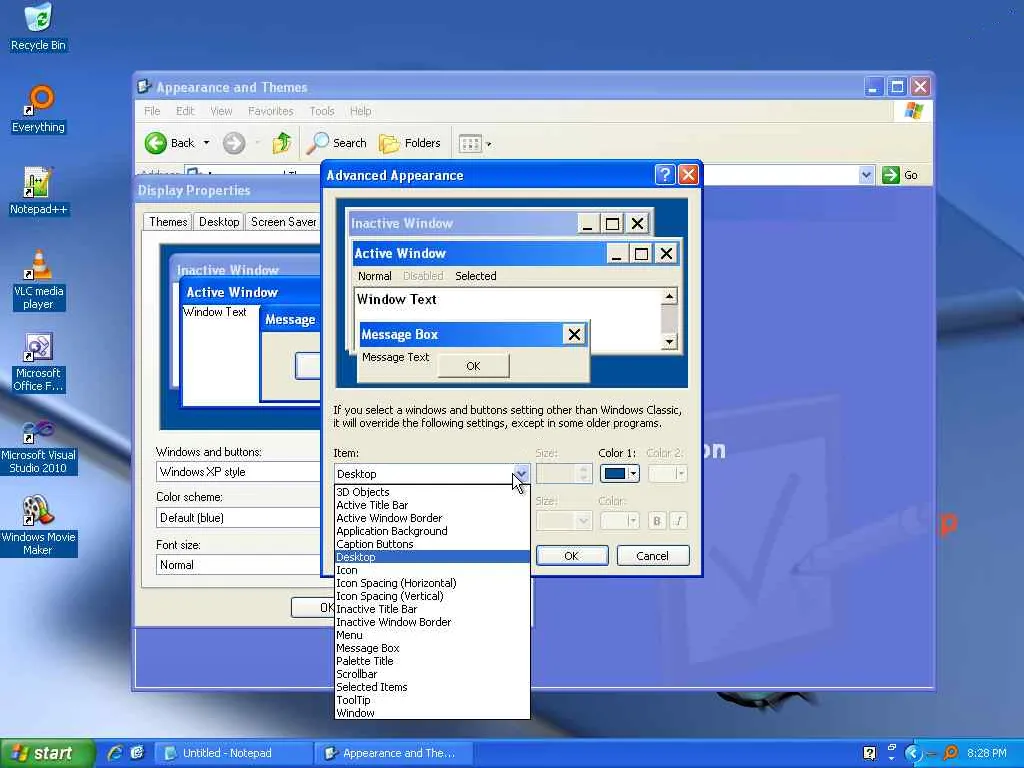Image resolution: width=1024 pixels, height=768 pixels.
Task: Open the address bar dropdown arrow
Action: pyautogui.click(x=866, y=175)
